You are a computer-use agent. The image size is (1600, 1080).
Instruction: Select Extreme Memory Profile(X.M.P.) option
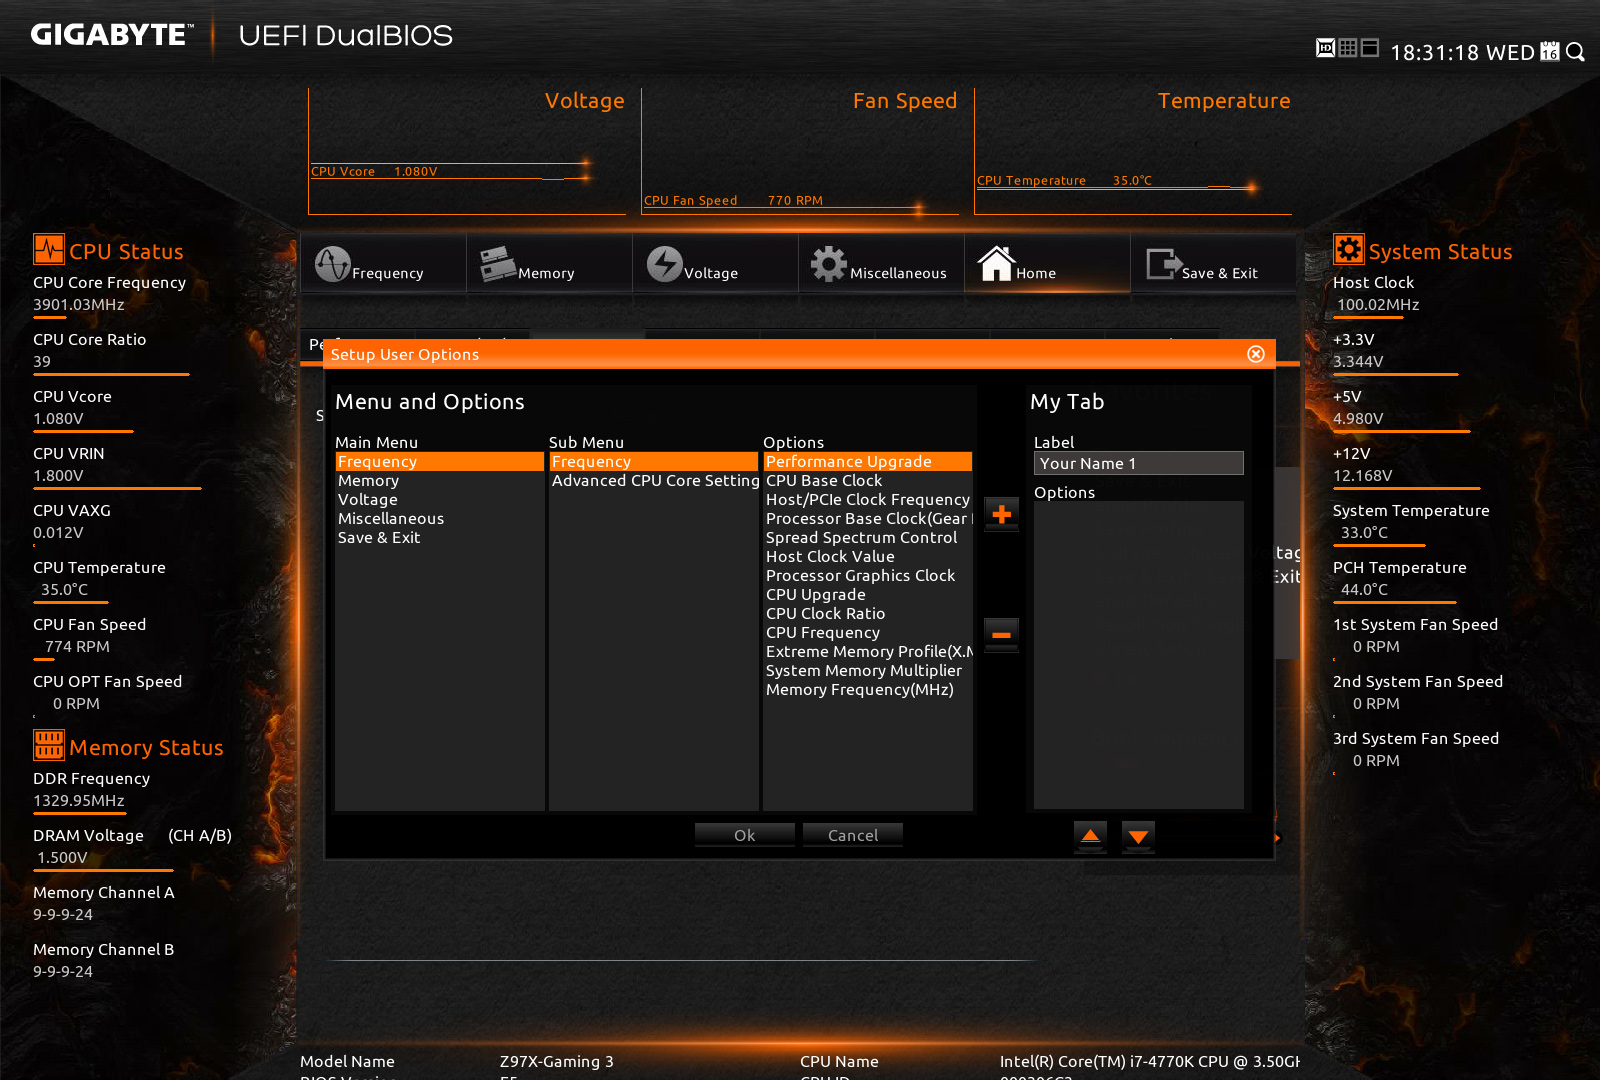[868, 652]
